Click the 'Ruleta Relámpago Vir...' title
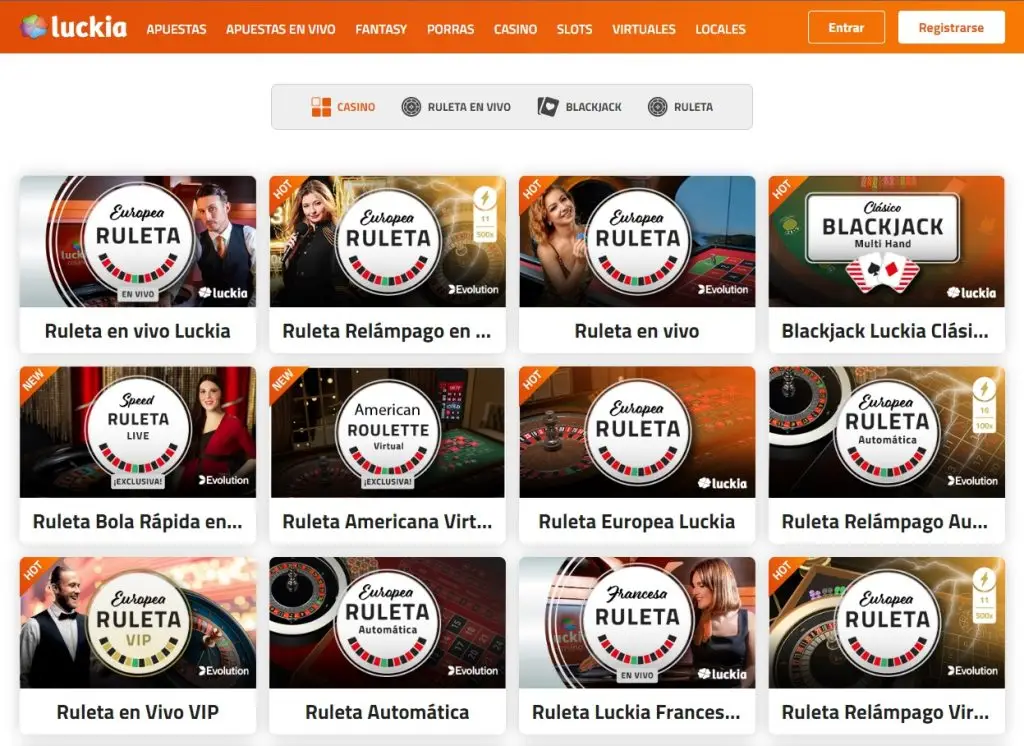The height and width of the screenshot is (746, 1024). (886, 712)
